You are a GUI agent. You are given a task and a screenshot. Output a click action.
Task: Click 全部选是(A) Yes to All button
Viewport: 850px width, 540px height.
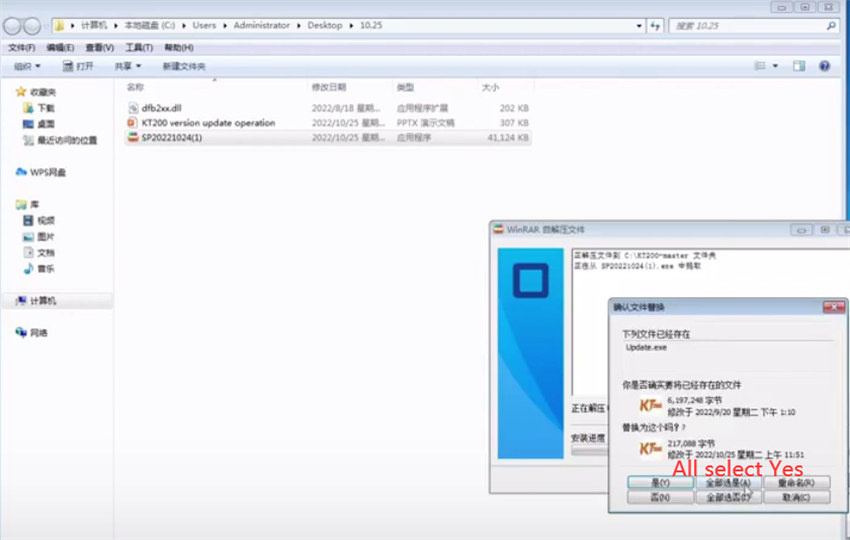pyautogui.click(x=728, y=482)
